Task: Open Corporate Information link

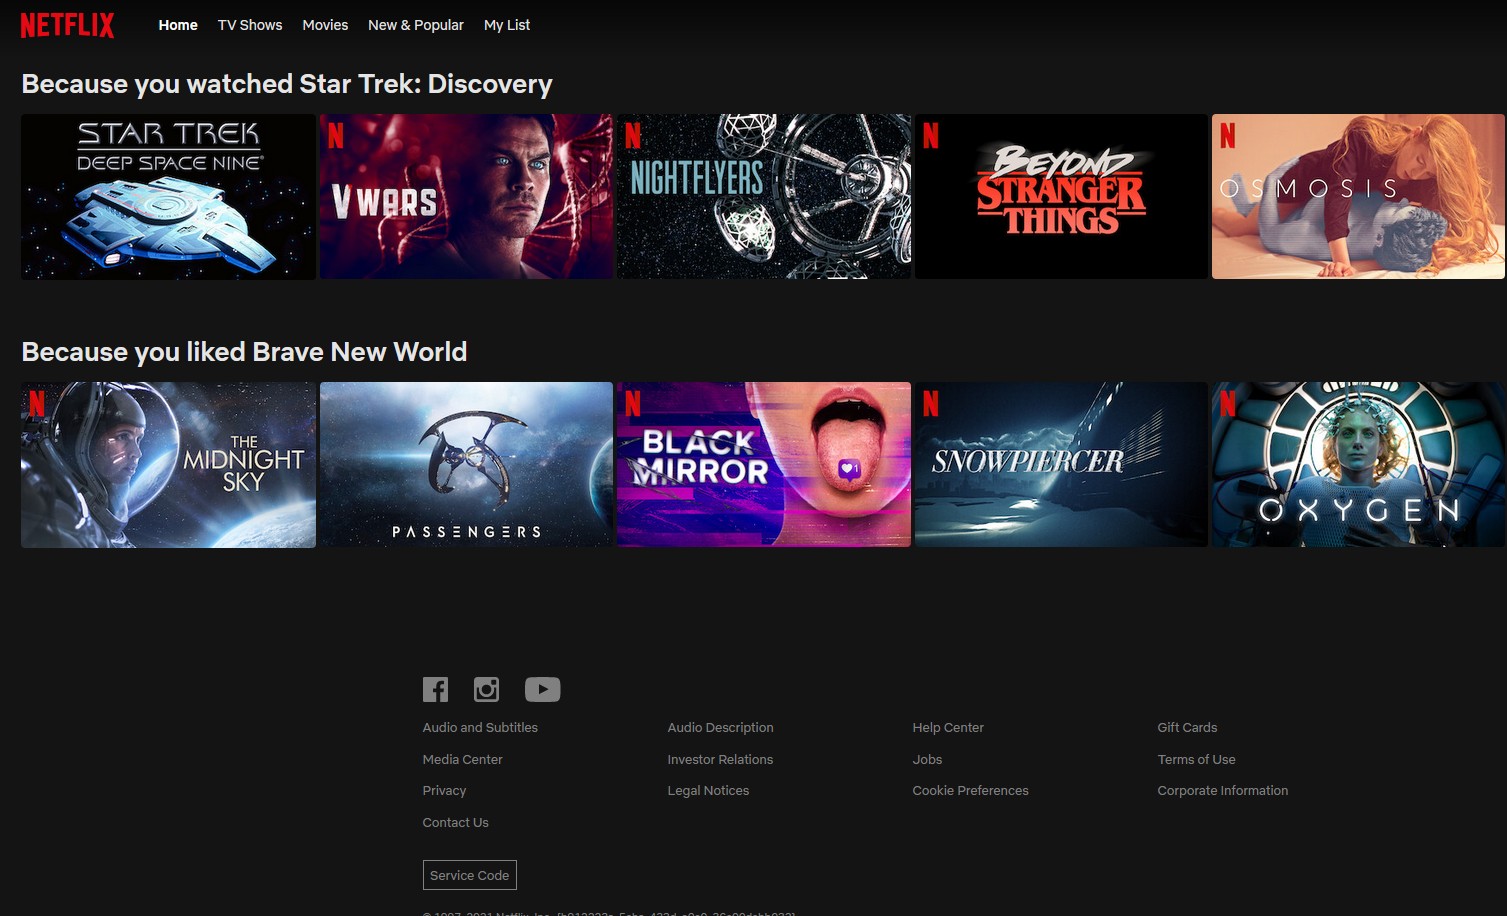Action: tap(1222, 790)
